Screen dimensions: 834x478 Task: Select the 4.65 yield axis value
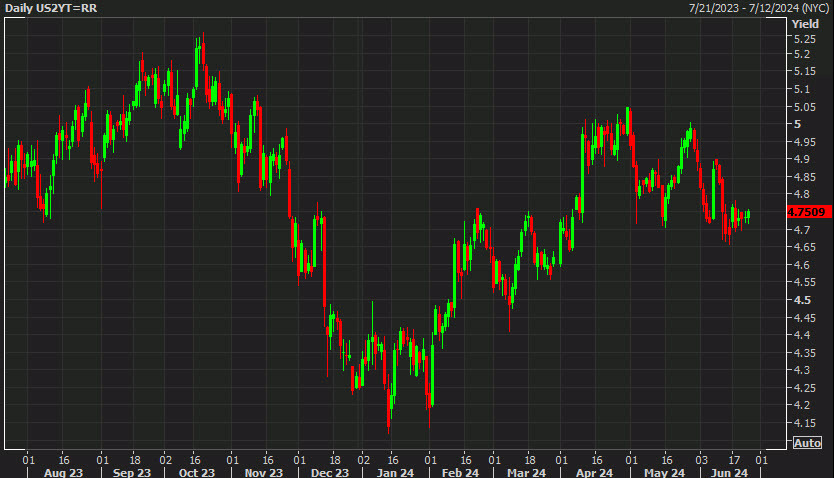tap(805, 247)
